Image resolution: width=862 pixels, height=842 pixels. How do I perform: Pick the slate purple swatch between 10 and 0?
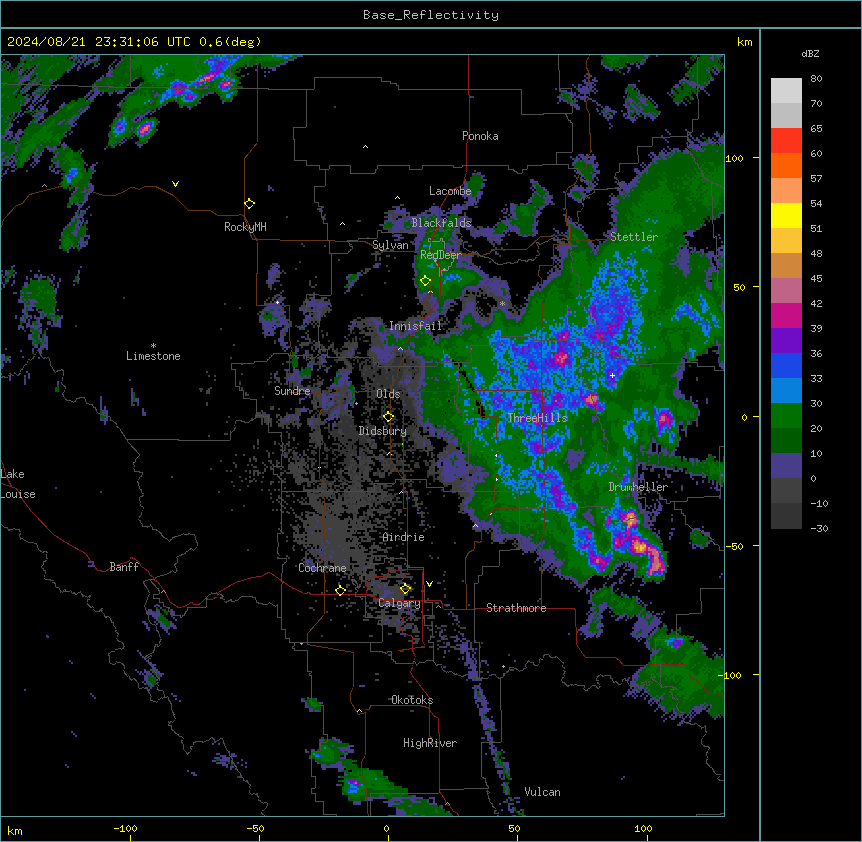coord(786,466)
